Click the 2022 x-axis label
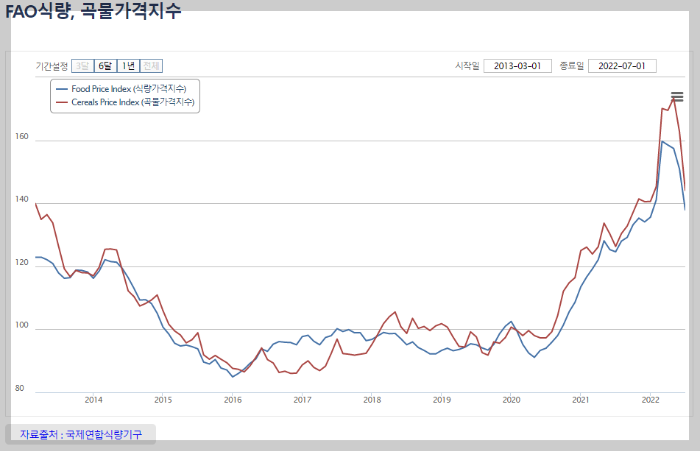Viewport: 700px width, 451px height. click(650, 400)
